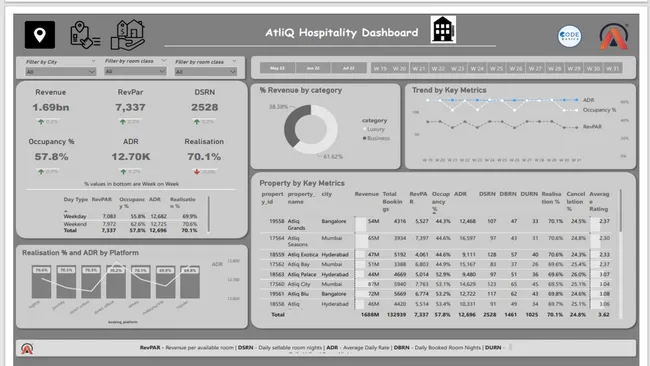Image resolution: width=650 pixels, height=366 pixels.
Task: Click ADR legend in Trend chart
Action: 588,100
